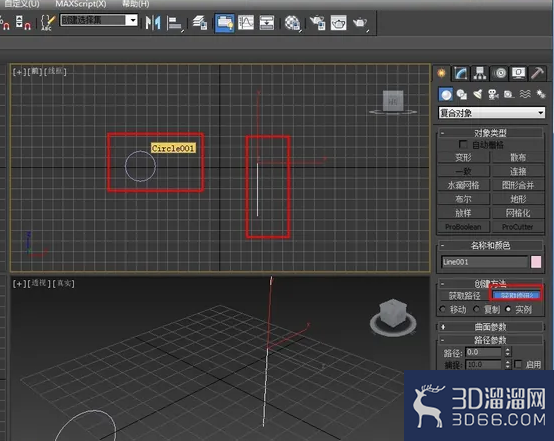Switch to the Create panel tab
The height and width of the screenshot is (441, 554).
441,73
